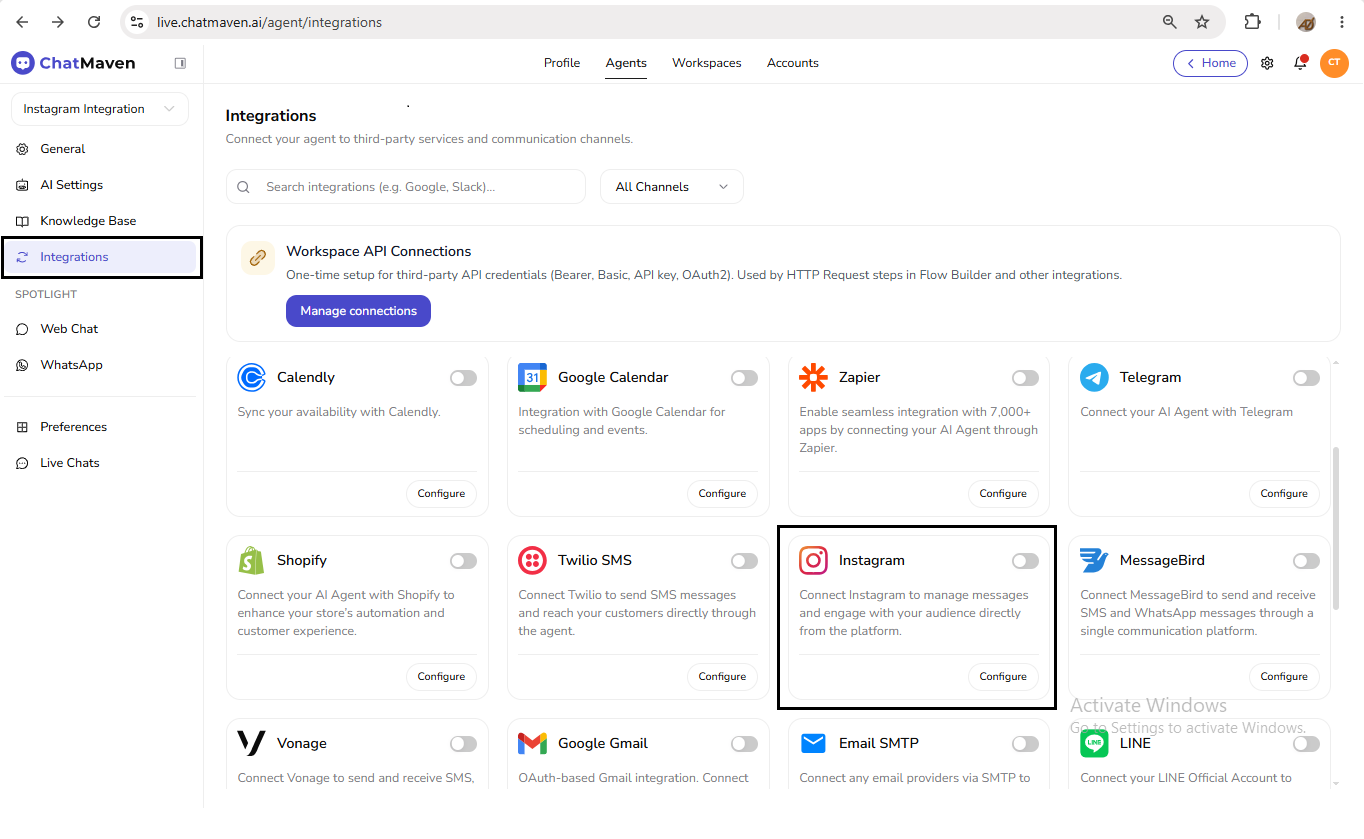Turn on the Vonage toggle
1364x839 pixels.
tap(463, 744)
